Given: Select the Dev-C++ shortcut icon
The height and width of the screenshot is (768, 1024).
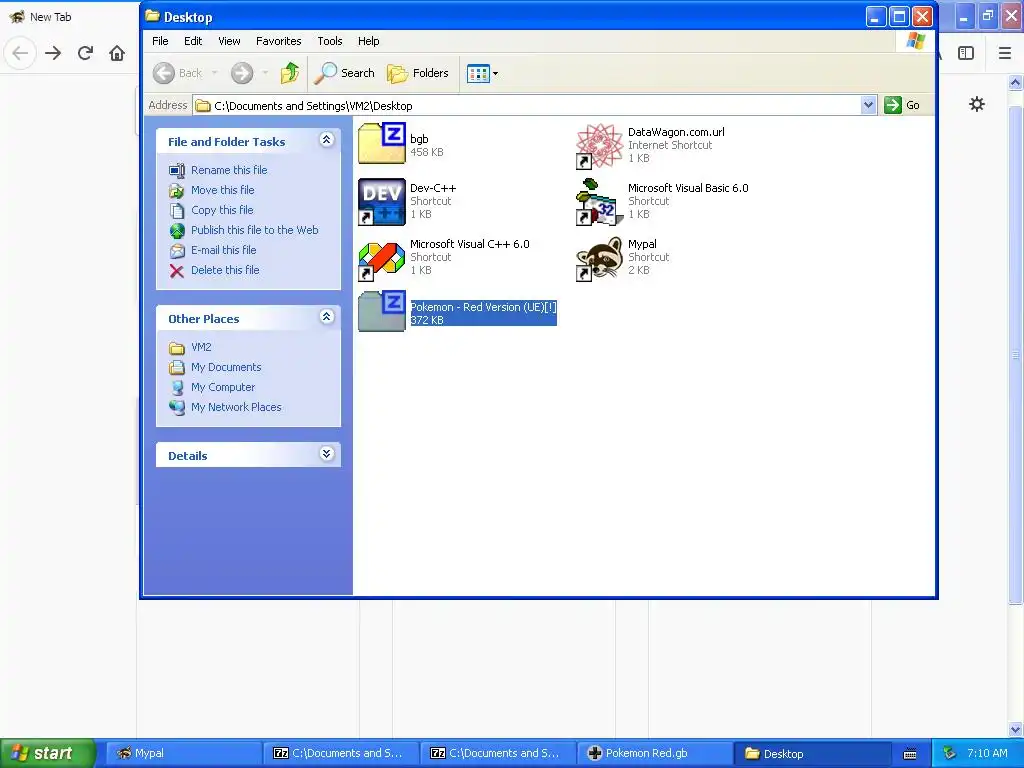Looking at the screenshot, I should [x=382, y=202].
